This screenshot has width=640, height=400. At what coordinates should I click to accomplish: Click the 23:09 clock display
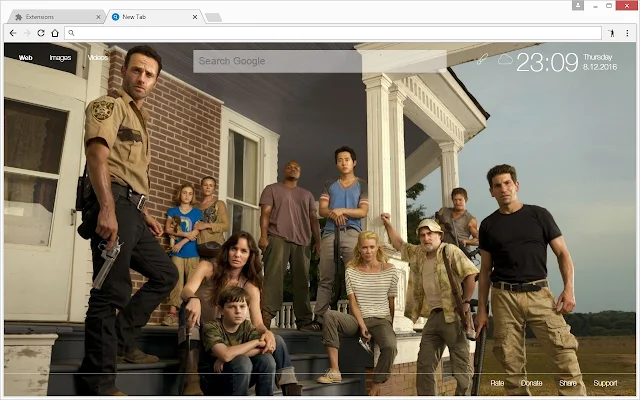point(547,62)
